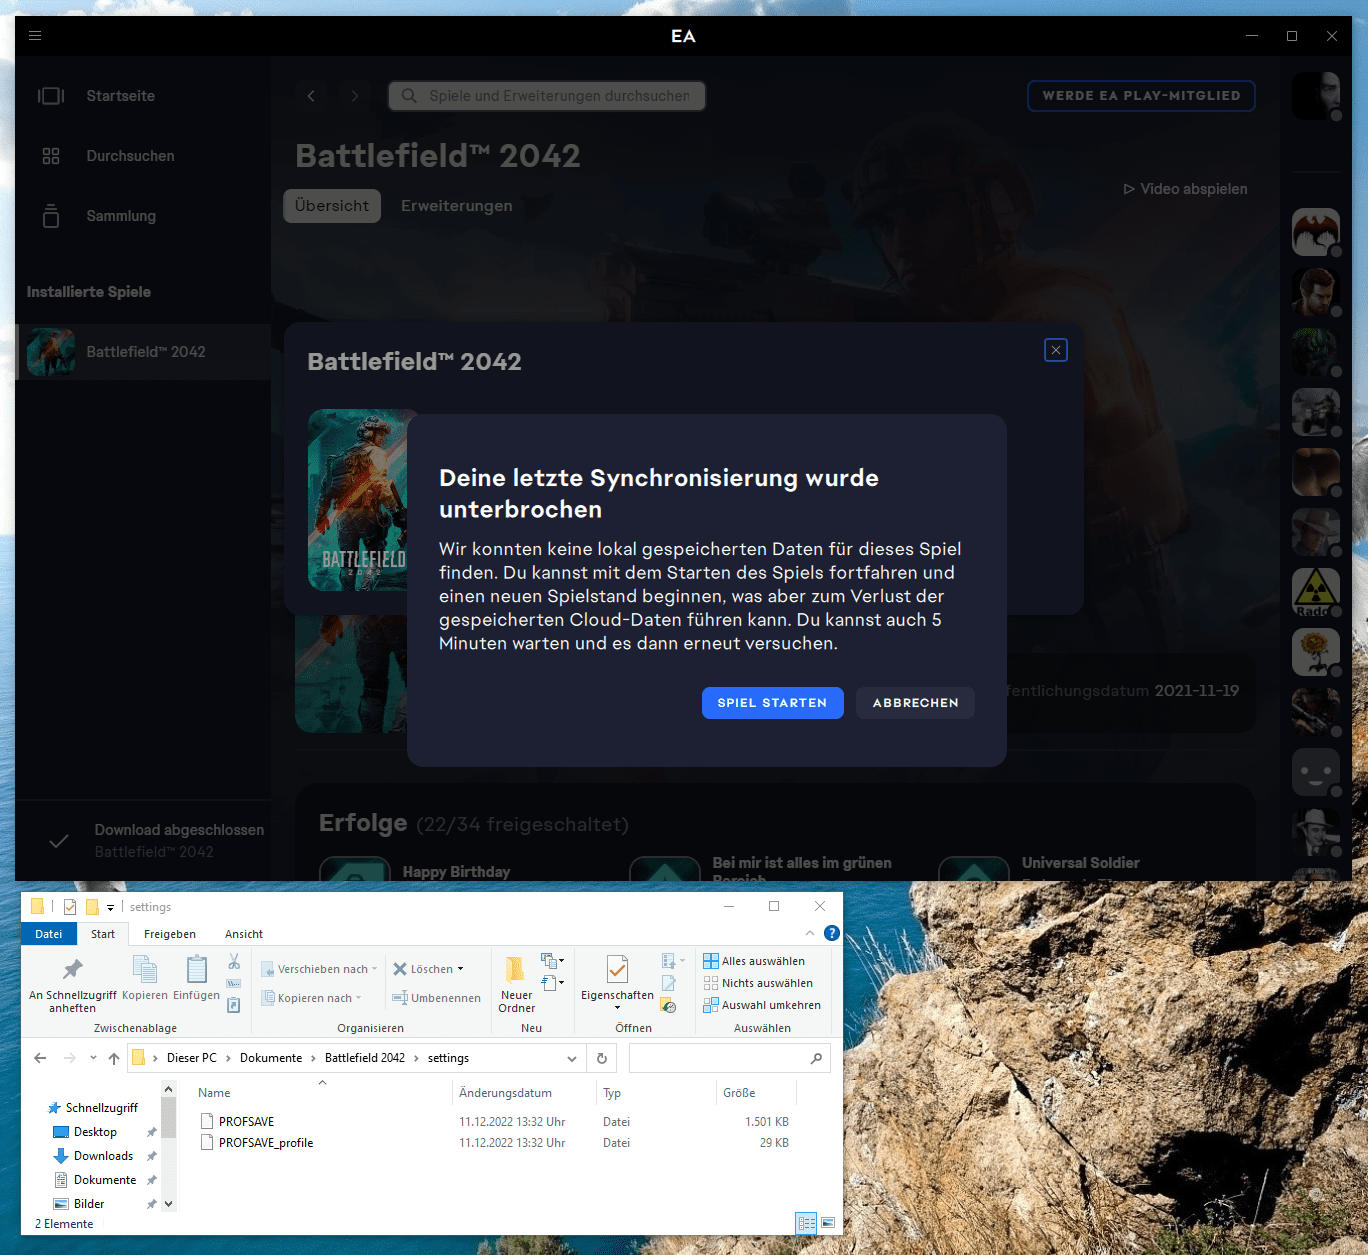The width and height of the screenshot is (1368, 1255).
Task: Click the Kopieren ribbon icon
Action: tap(145, 969)
